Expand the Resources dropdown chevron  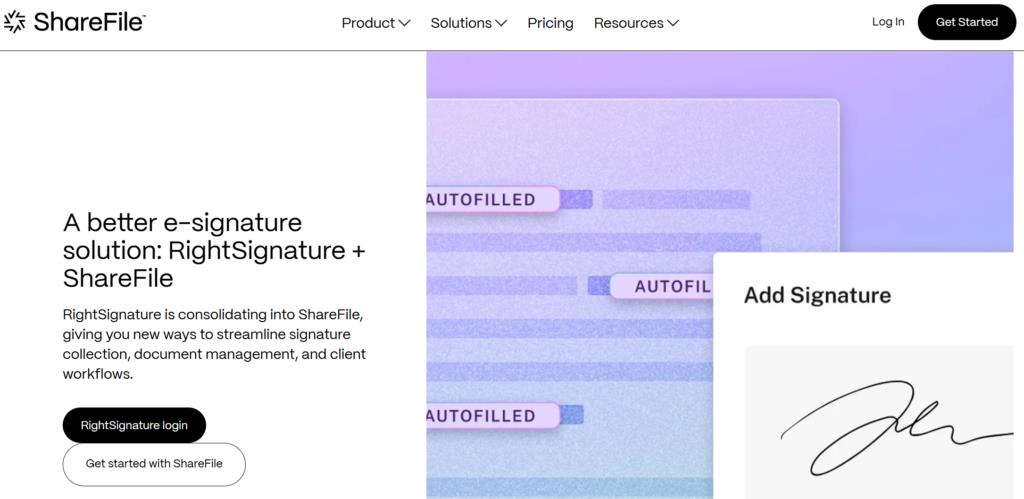[673, 23]
